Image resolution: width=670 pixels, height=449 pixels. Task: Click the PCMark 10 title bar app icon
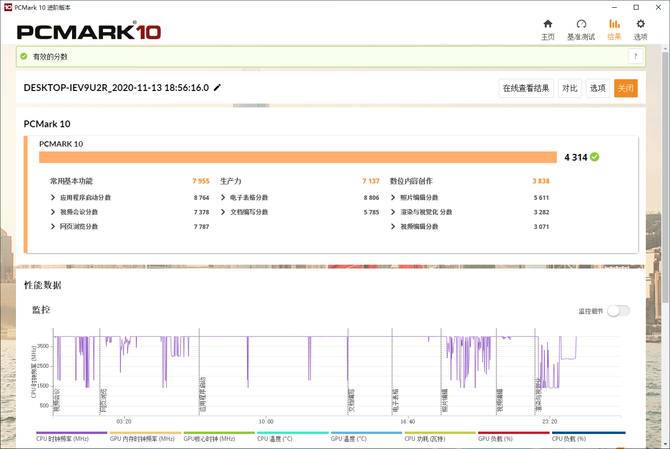point(8,7)
